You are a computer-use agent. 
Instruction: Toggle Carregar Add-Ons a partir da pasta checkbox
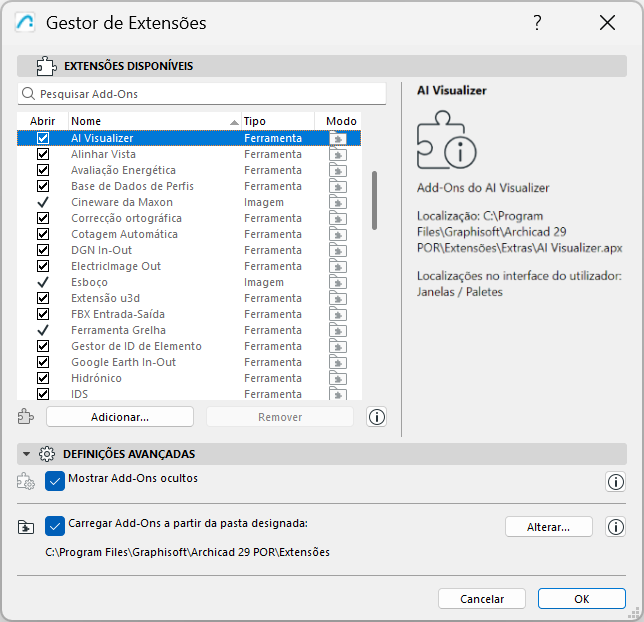55,525
